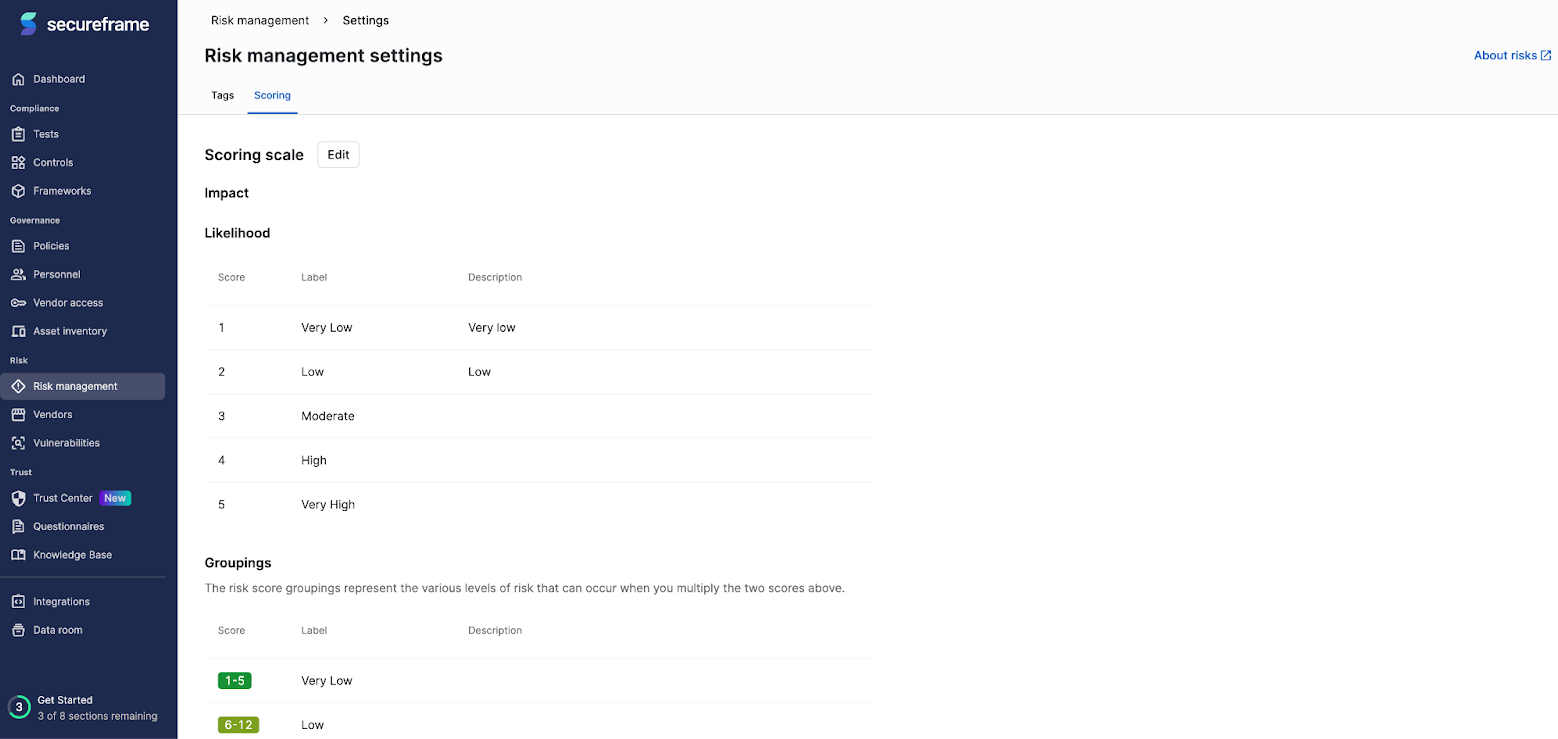This screenshot has width=1558, height=739.
Task: Click the Edit button for scoring scale
Action: tap(338, 155)
